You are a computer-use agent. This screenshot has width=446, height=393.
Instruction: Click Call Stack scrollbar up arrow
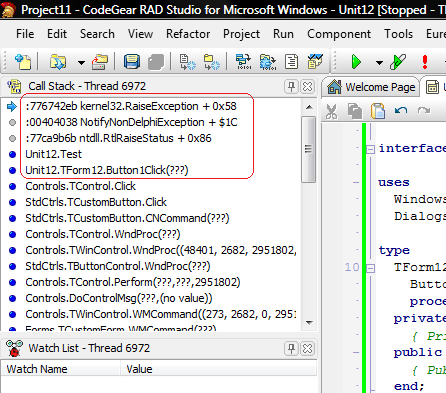point(309,107)
